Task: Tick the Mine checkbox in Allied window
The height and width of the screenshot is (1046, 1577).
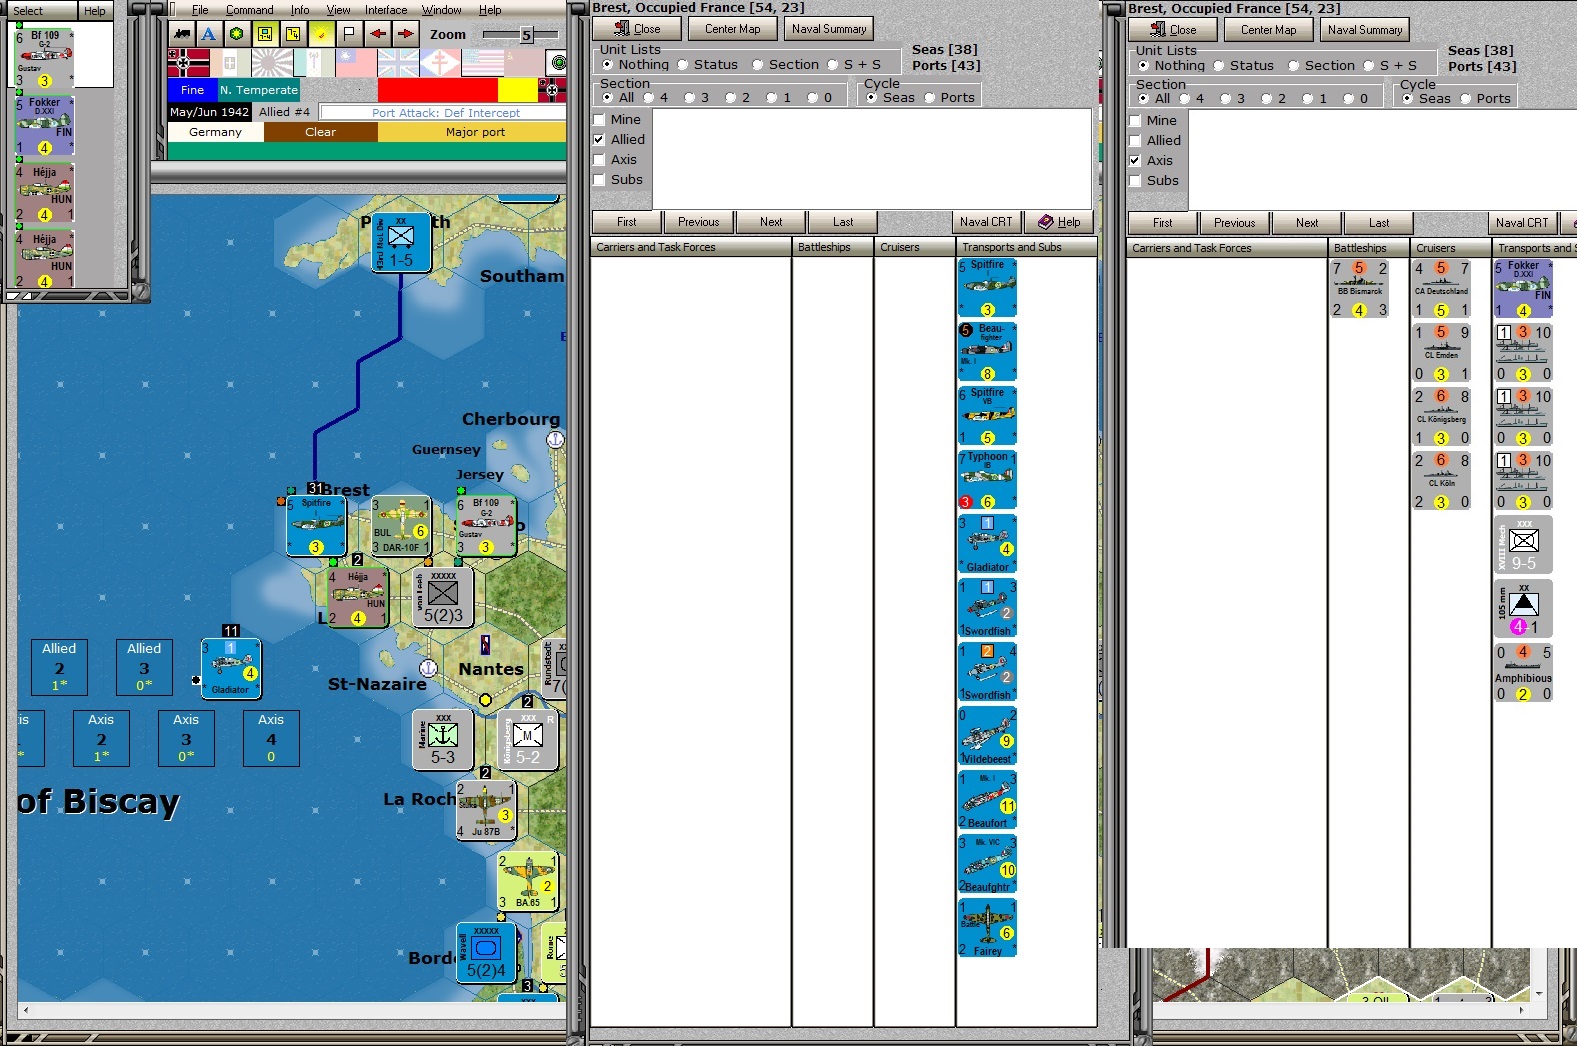Action: click(600, 120)
